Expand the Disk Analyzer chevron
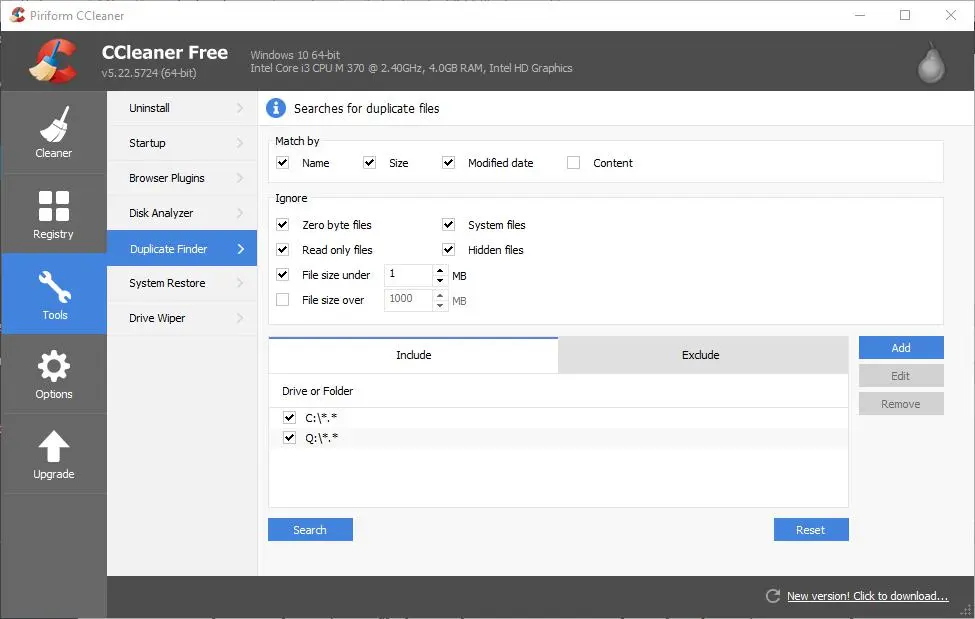 coord(240,213)
